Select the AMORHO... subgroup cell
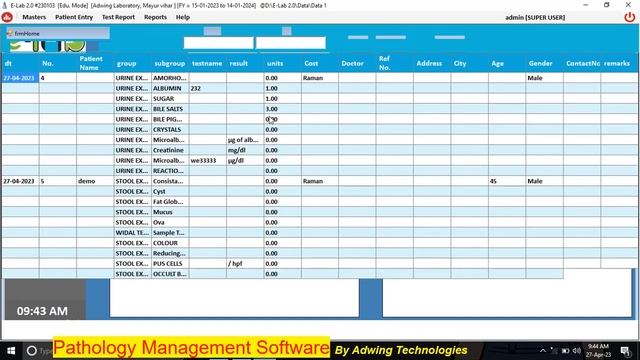640x360 pixels. pos(170,78)
